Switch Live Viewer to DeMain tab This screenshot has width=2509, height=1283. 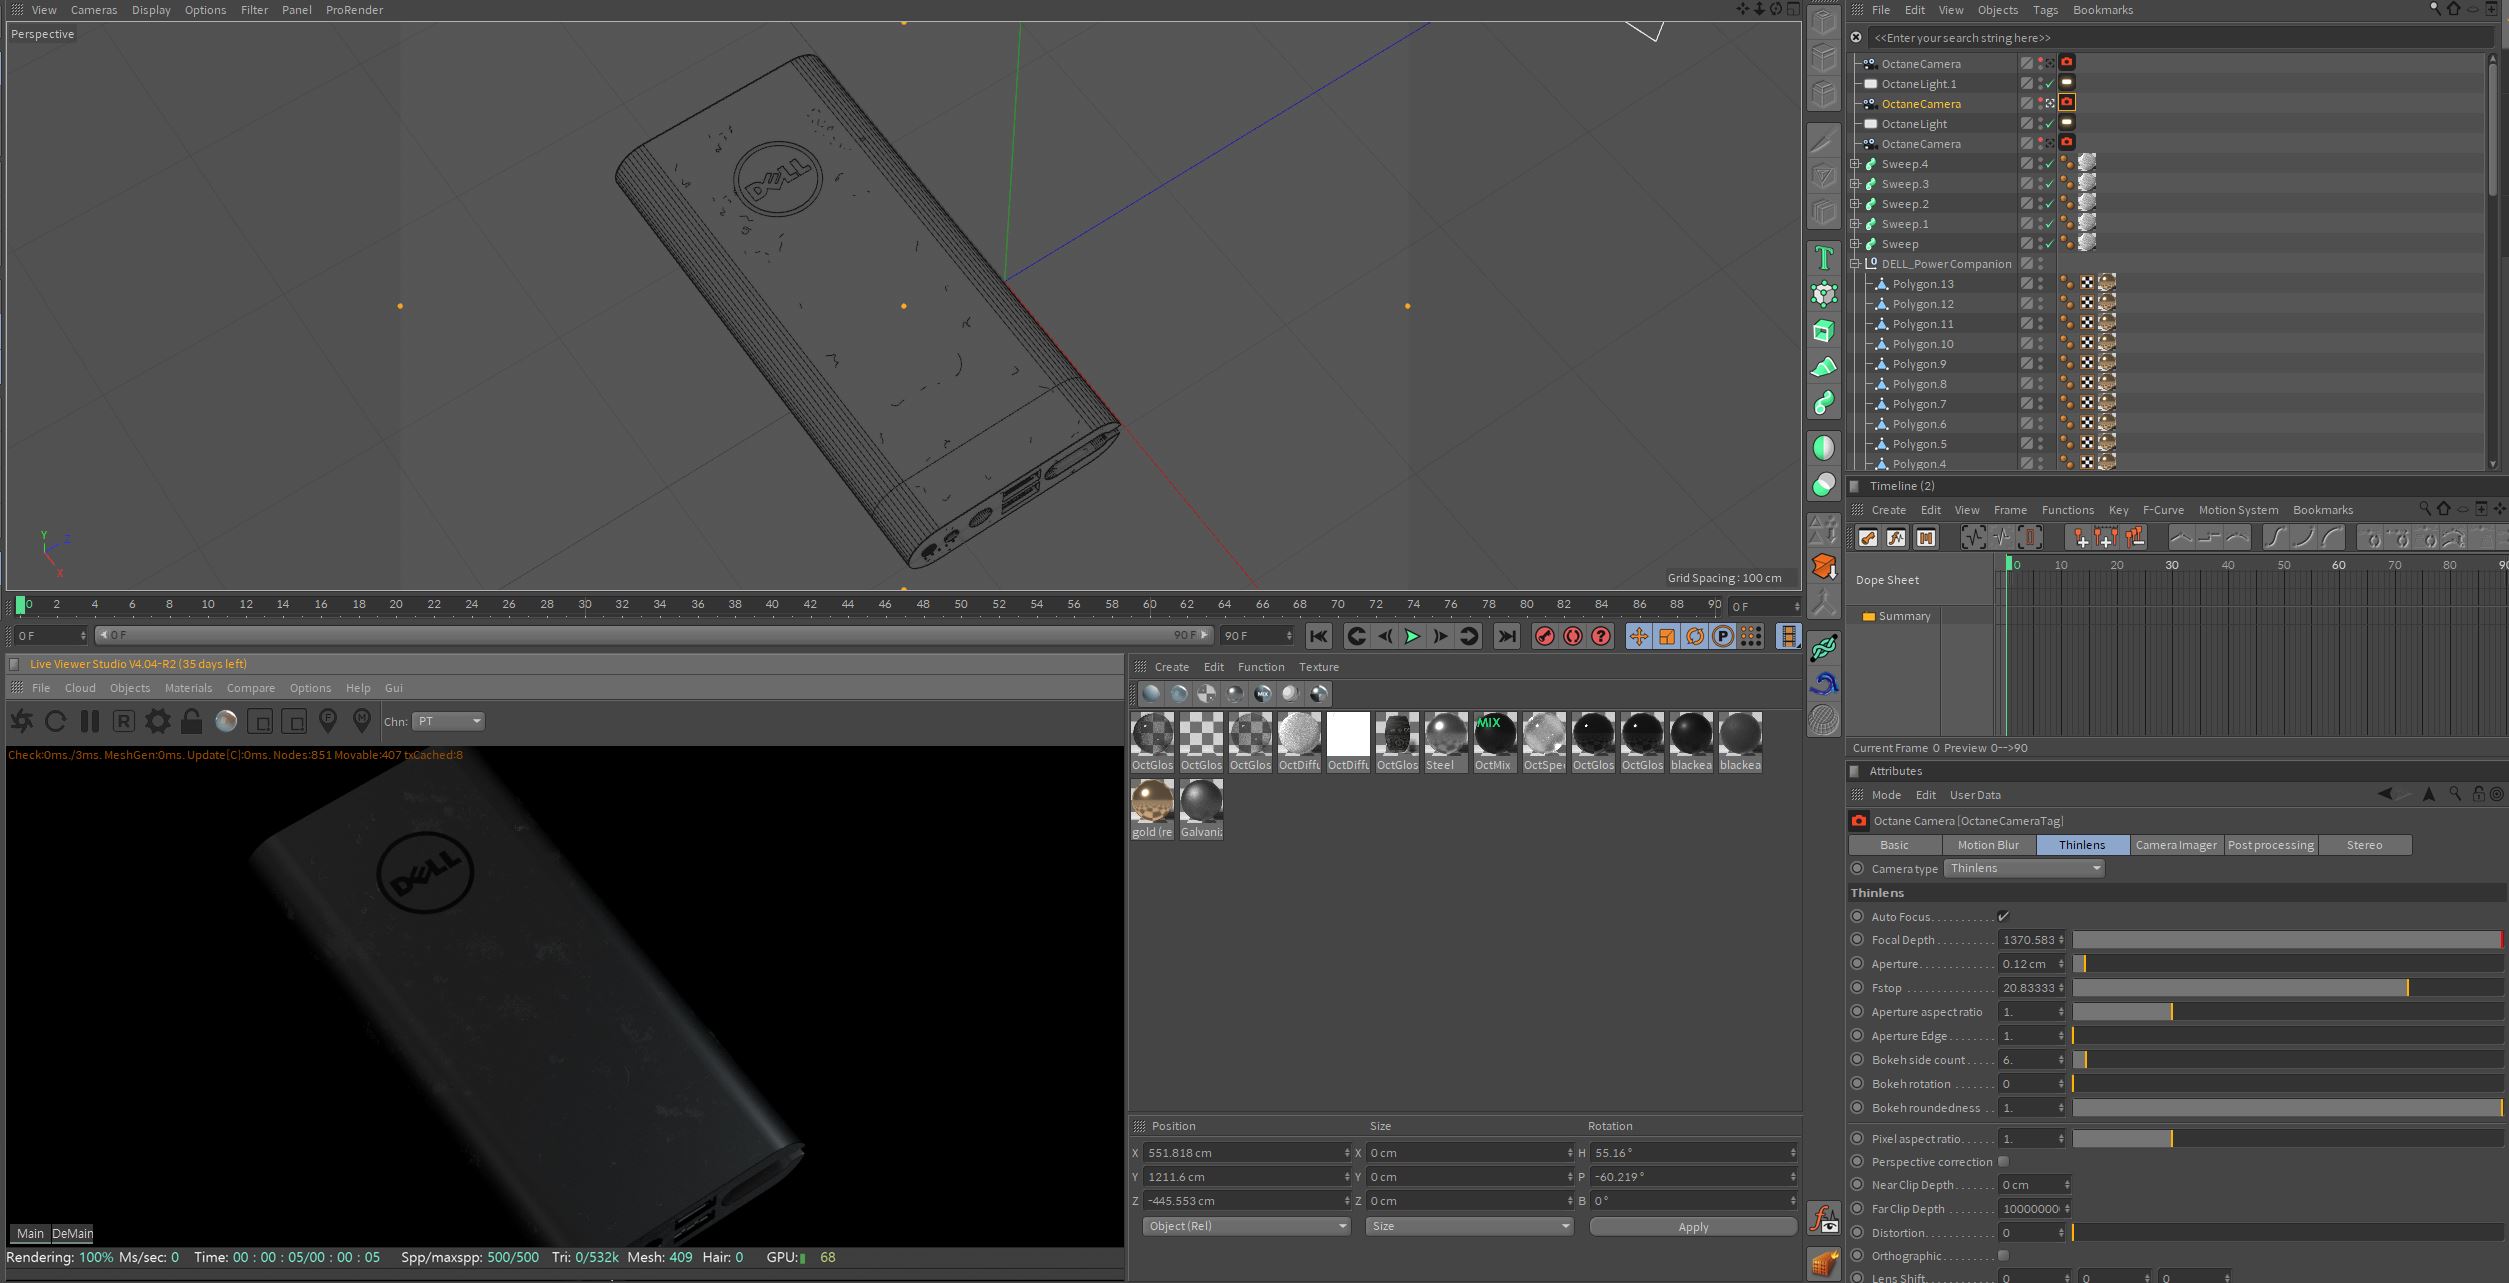72,1234
